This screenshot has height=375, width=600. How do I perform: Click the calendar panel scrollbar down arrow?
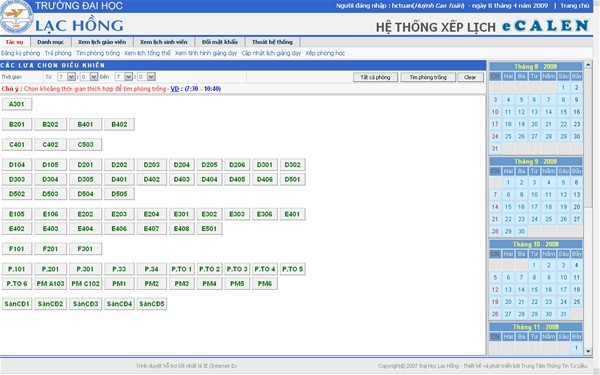pos(588,351)
